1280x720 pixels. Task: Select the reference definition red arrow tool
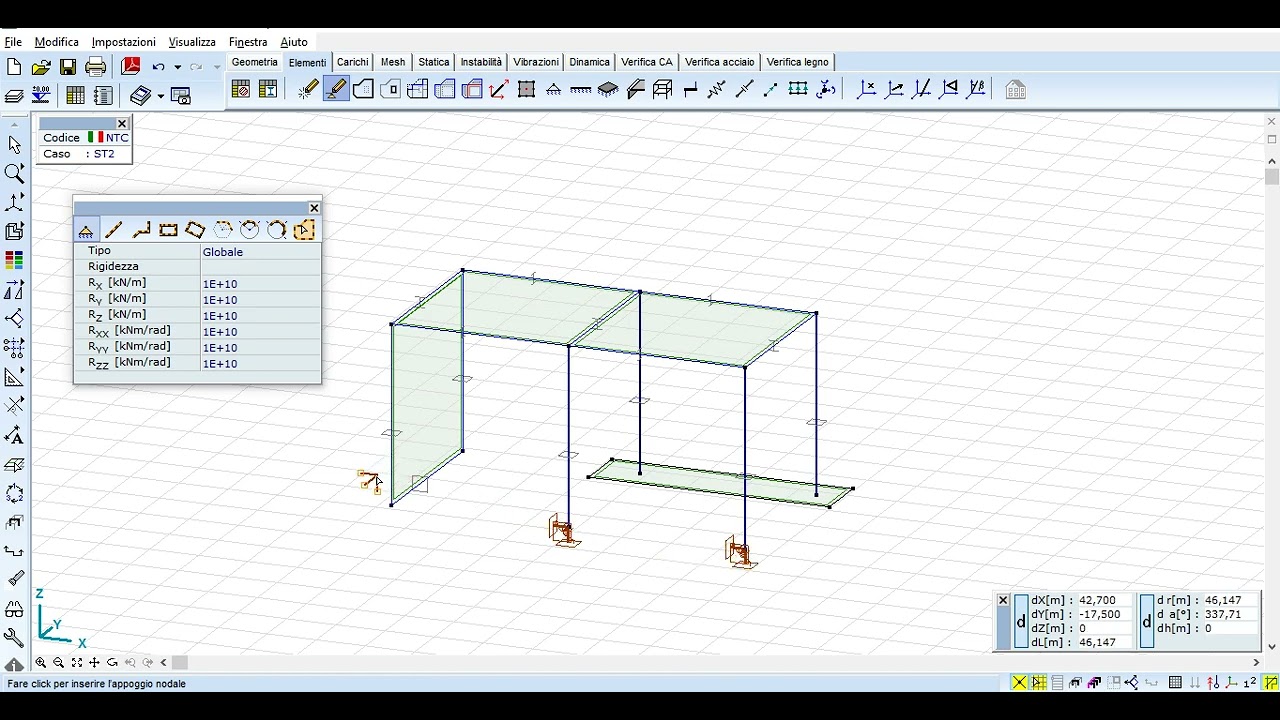(x=499, y=90)
